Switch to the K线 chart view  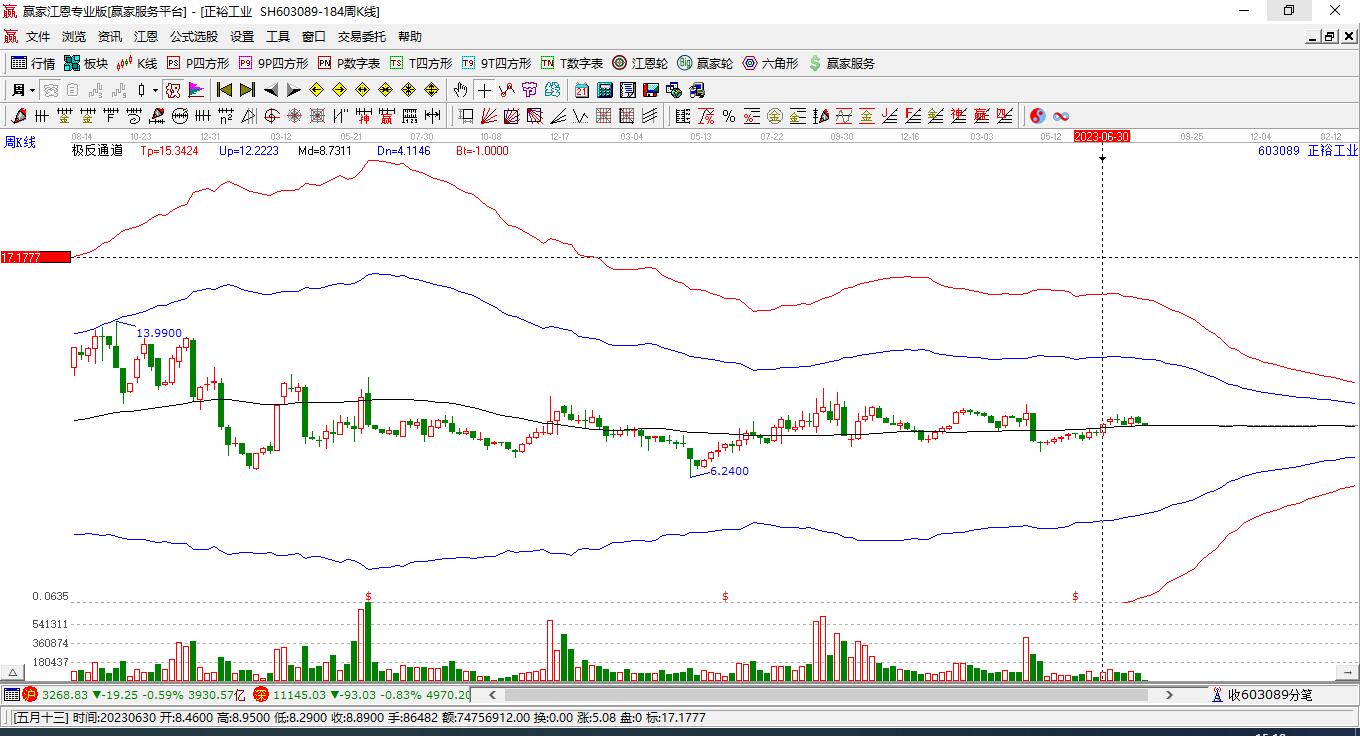(x=137, y=63)
